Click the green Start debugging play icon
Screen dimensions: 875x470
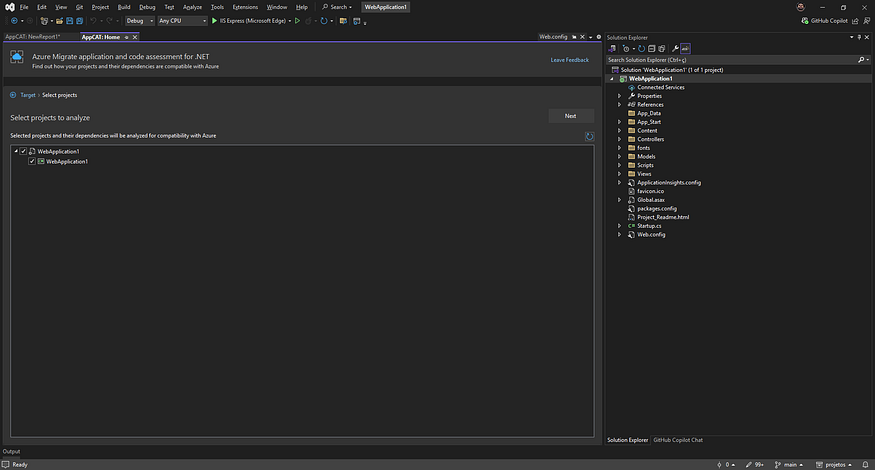[x=214, y=20]
